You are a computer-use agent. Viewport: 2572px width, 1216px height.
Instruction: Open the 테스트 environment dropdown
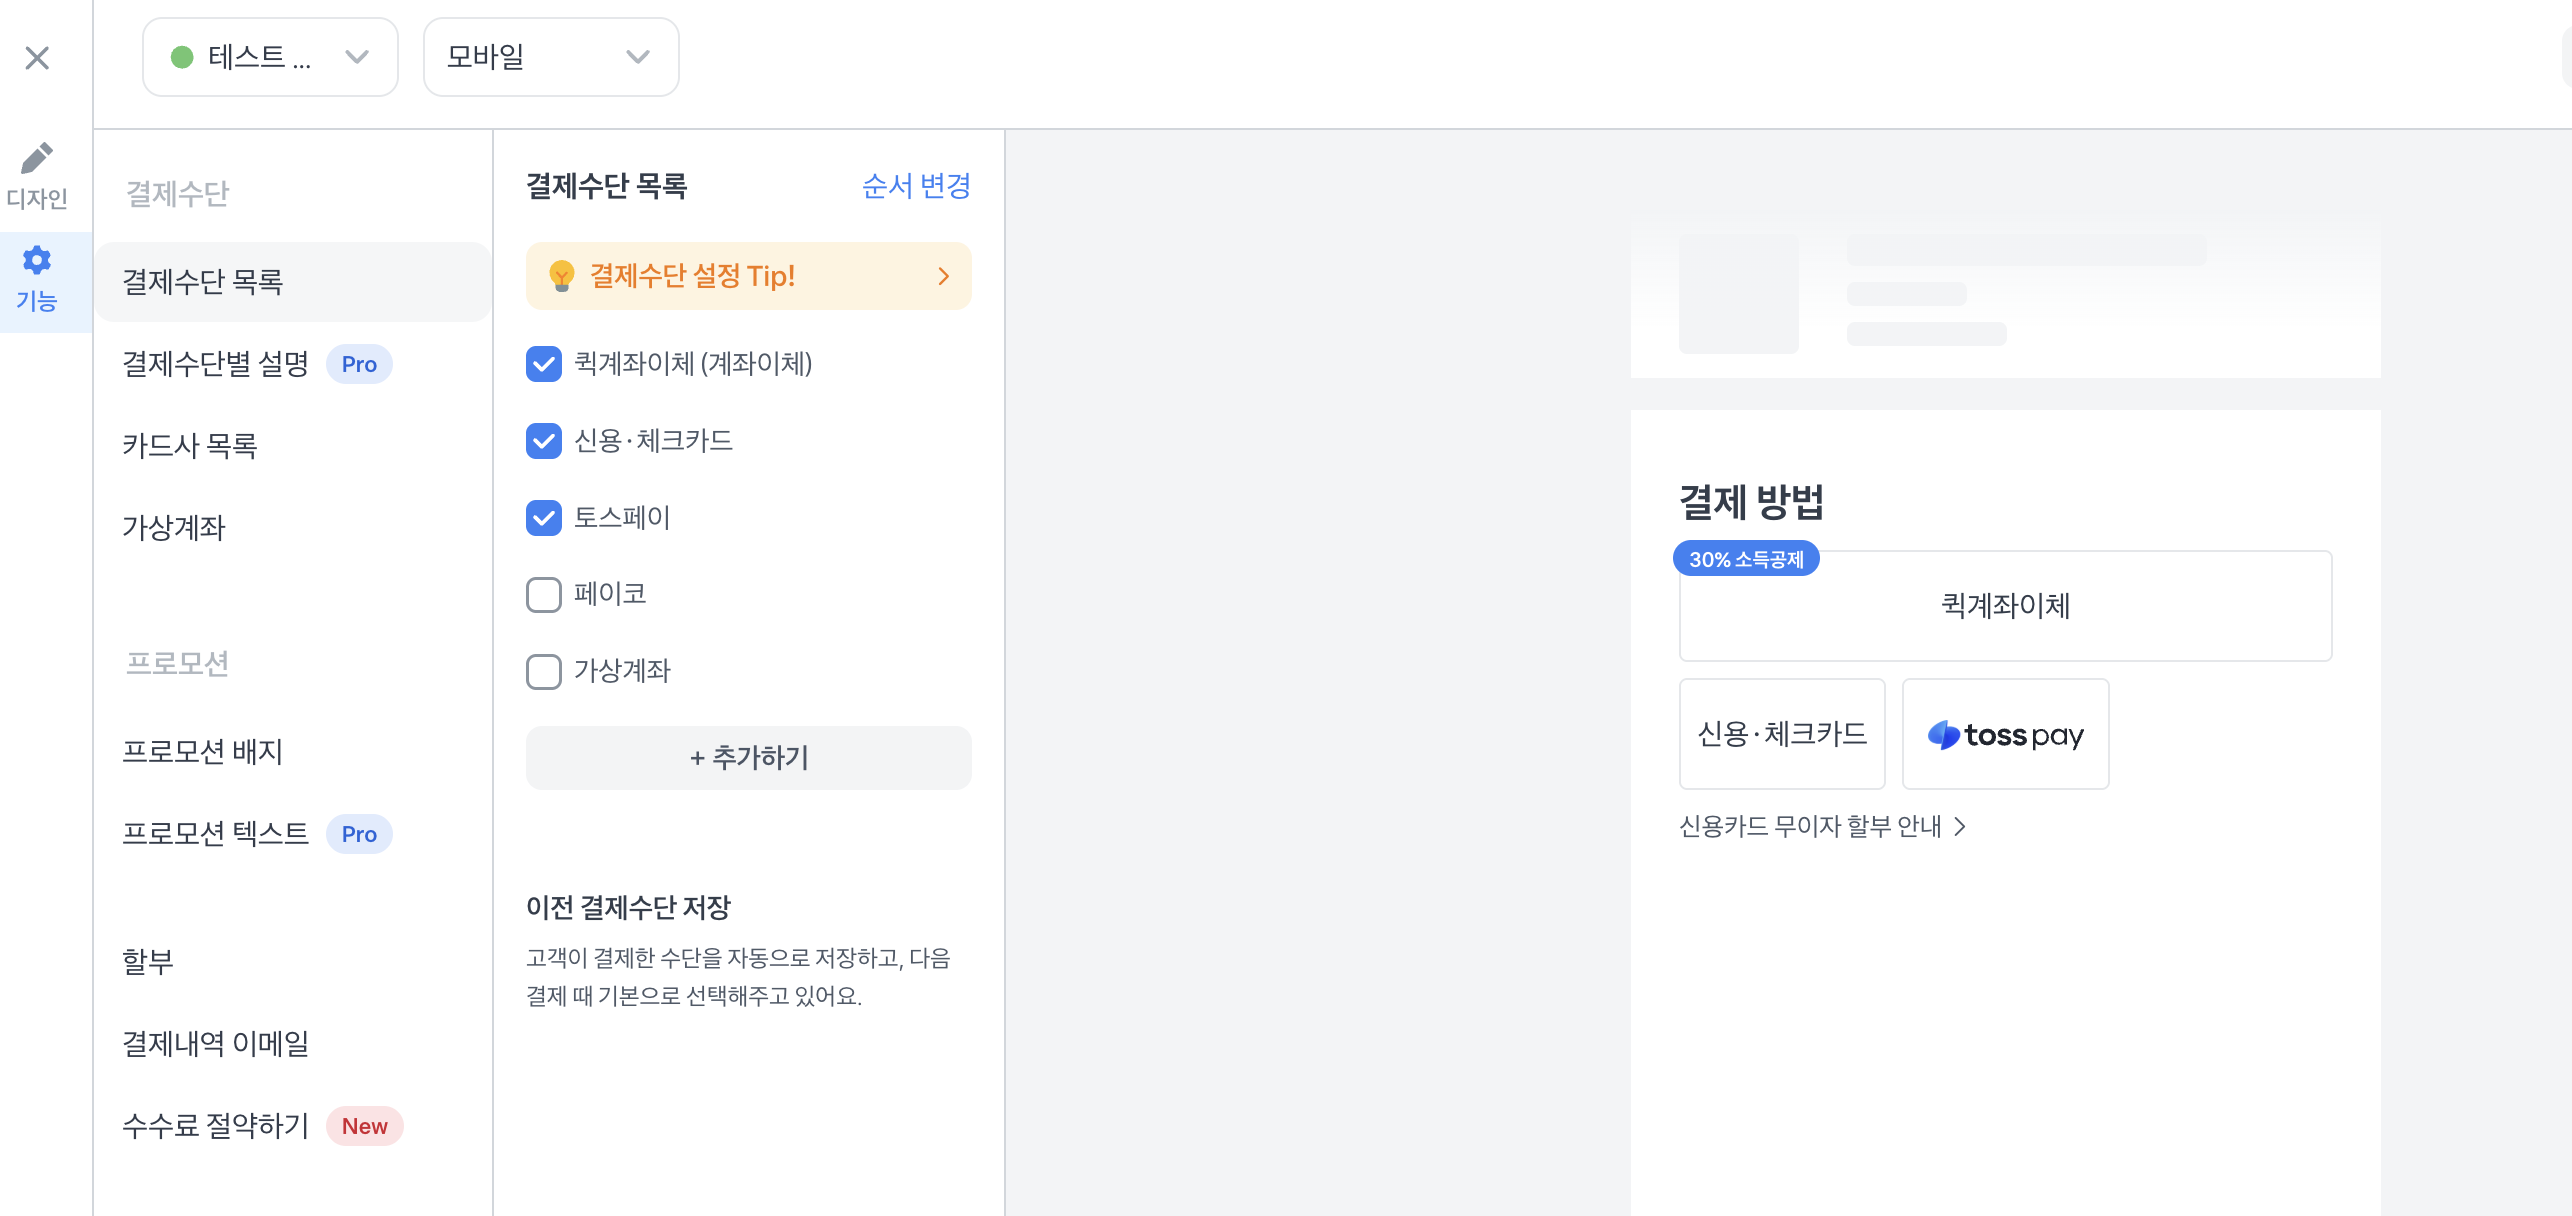270,57
